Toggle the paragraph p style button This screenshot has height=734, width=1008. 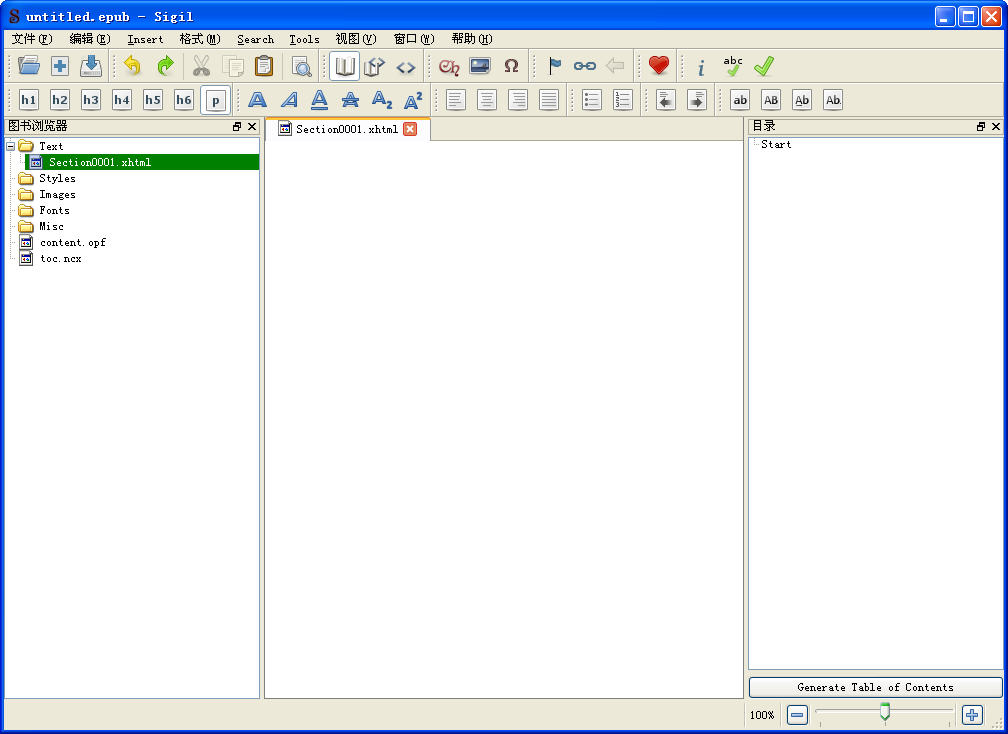215,100
